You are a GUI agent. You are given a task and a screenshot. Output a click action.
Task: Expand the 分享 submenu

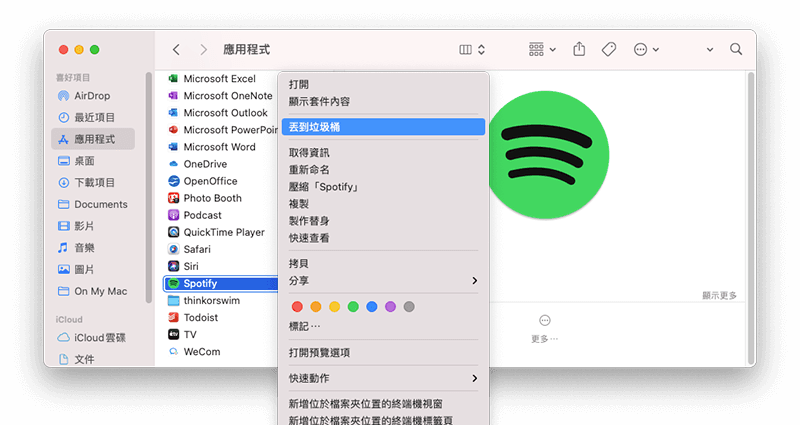(383, 281)
